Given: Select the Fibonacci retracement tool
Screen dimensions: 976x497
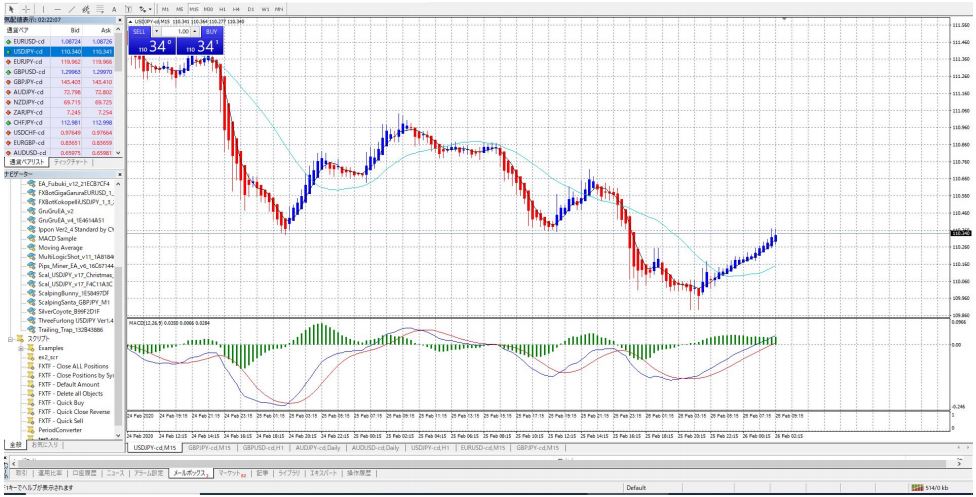Looking at the screenshot, I should tap(100, 9).
